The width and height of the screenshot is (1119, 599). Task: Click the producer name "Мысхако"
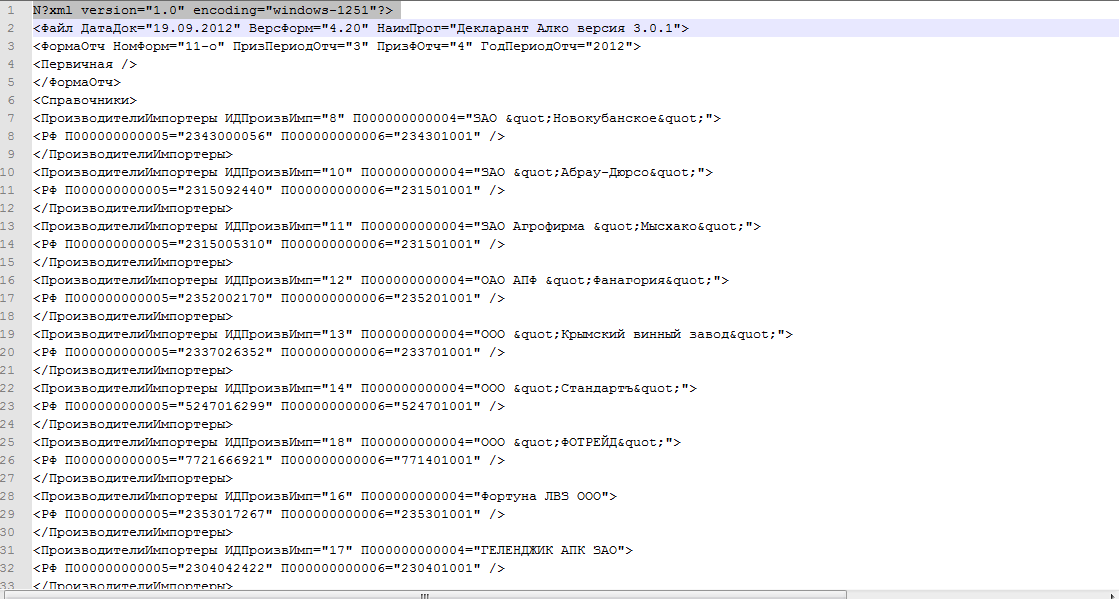pyautogui.click(x=669, y=226)
